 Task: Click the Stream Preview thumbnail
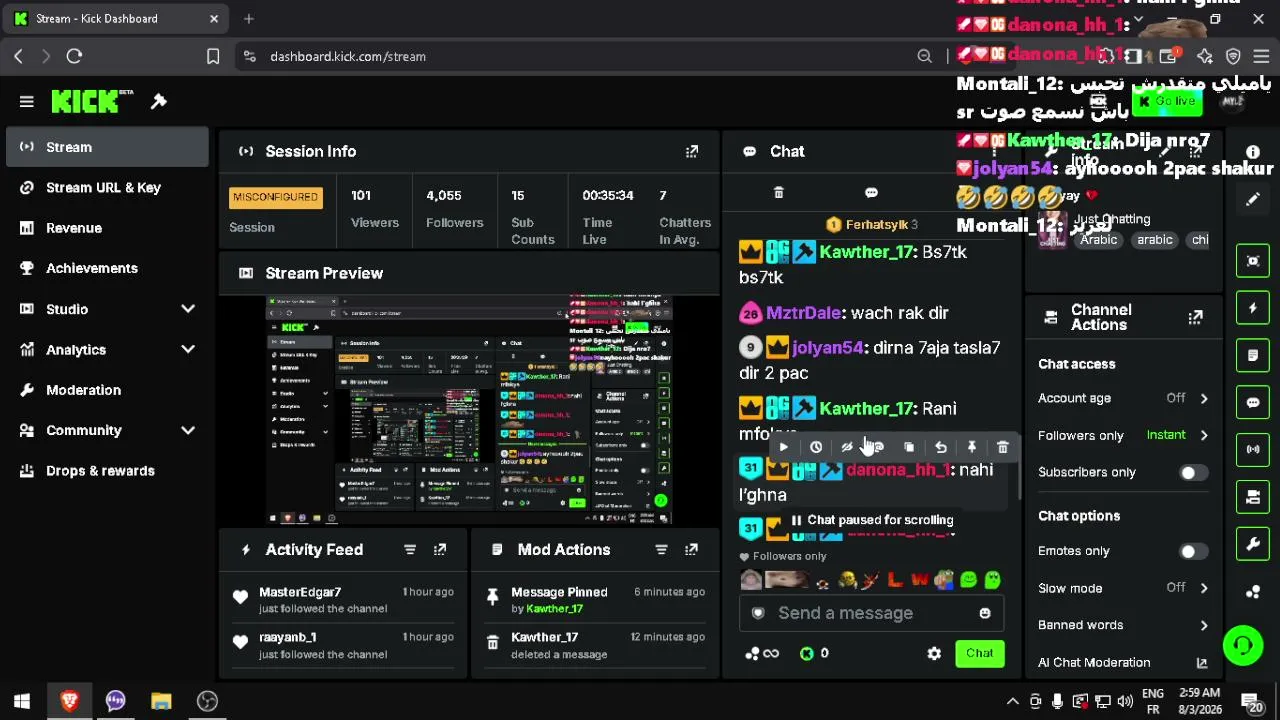tap(469, 410)
